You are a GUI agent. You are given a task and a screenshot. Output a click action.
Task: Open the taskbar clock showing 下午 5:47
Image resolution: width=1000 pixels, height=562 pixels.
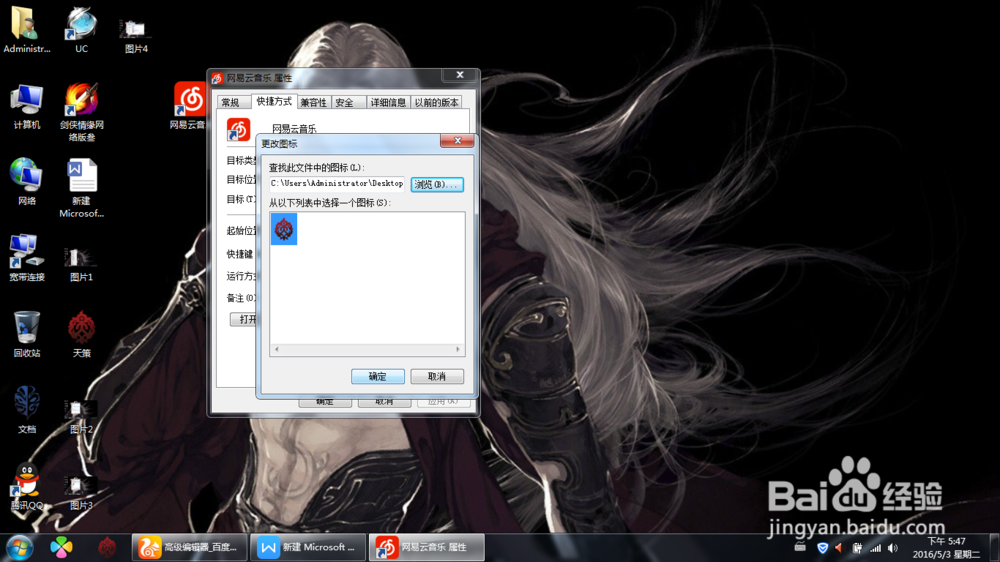[946, 547]
